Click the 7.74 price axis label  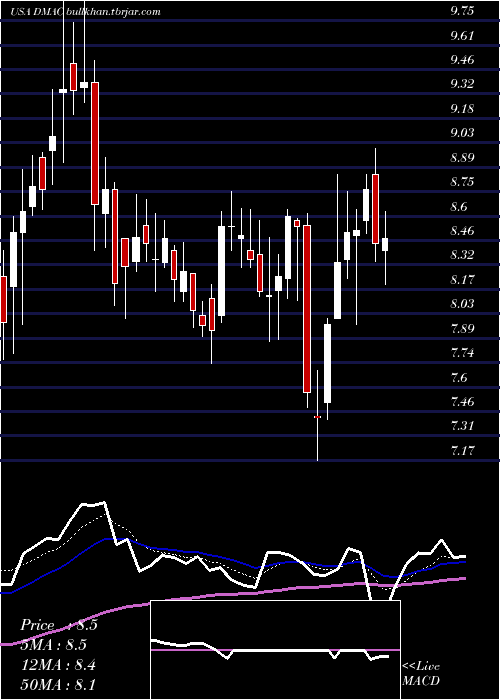[462, 354]
